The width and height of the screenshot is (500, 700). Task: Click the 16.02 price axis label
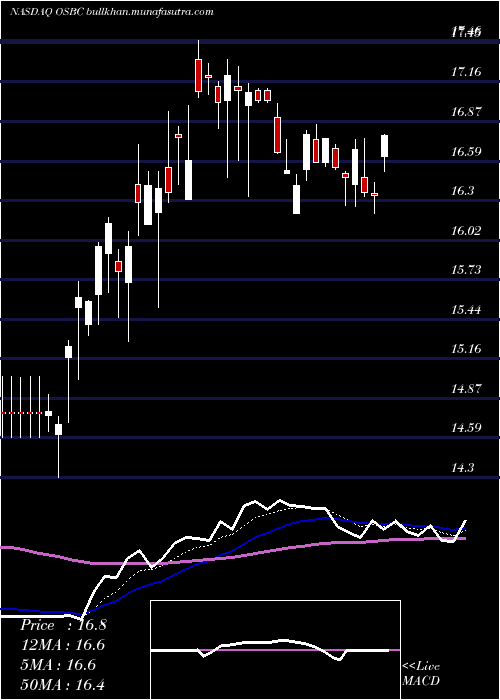pos(466,231)
